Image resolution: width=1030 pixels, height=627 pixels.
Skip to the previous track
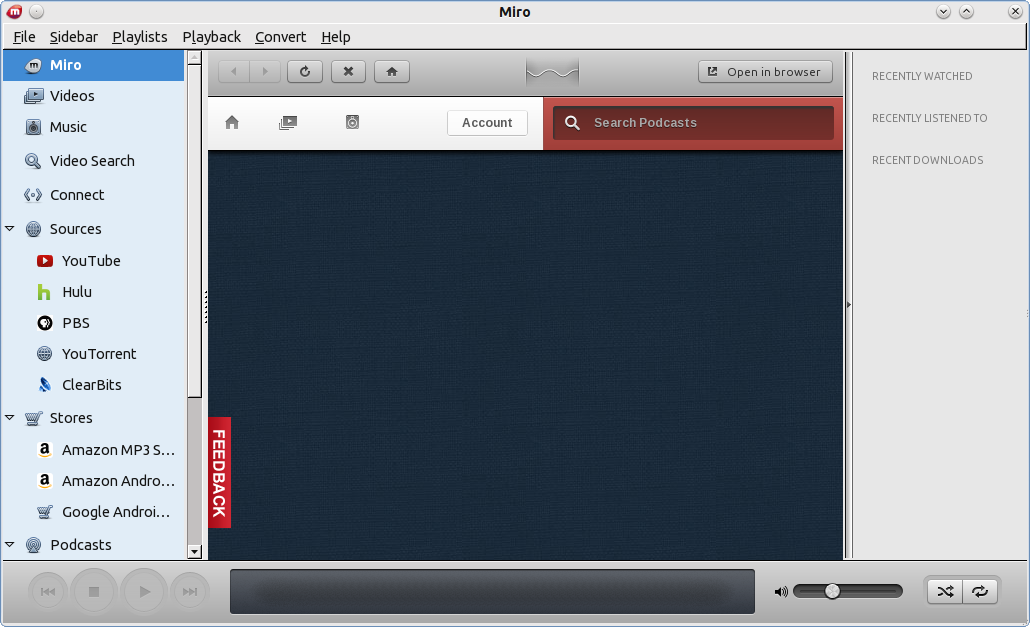[48, 592]
